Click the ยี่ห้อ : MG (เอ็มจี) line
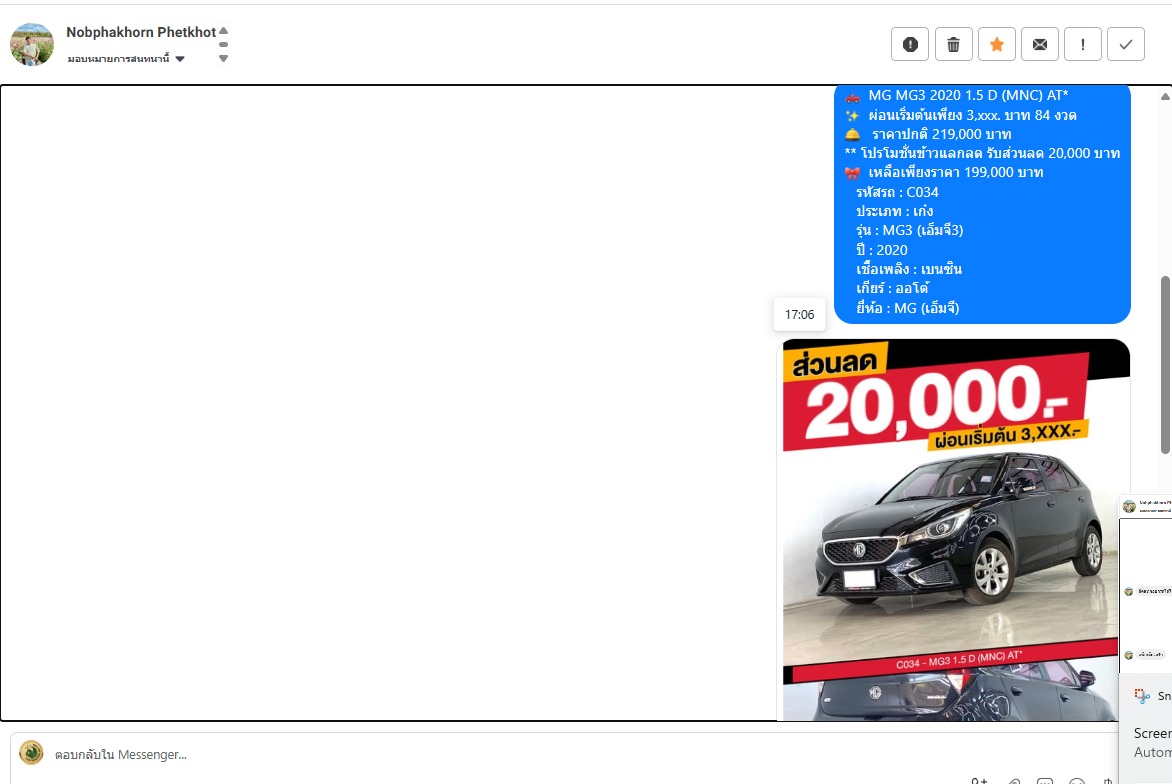 click(x=907, y=308)
